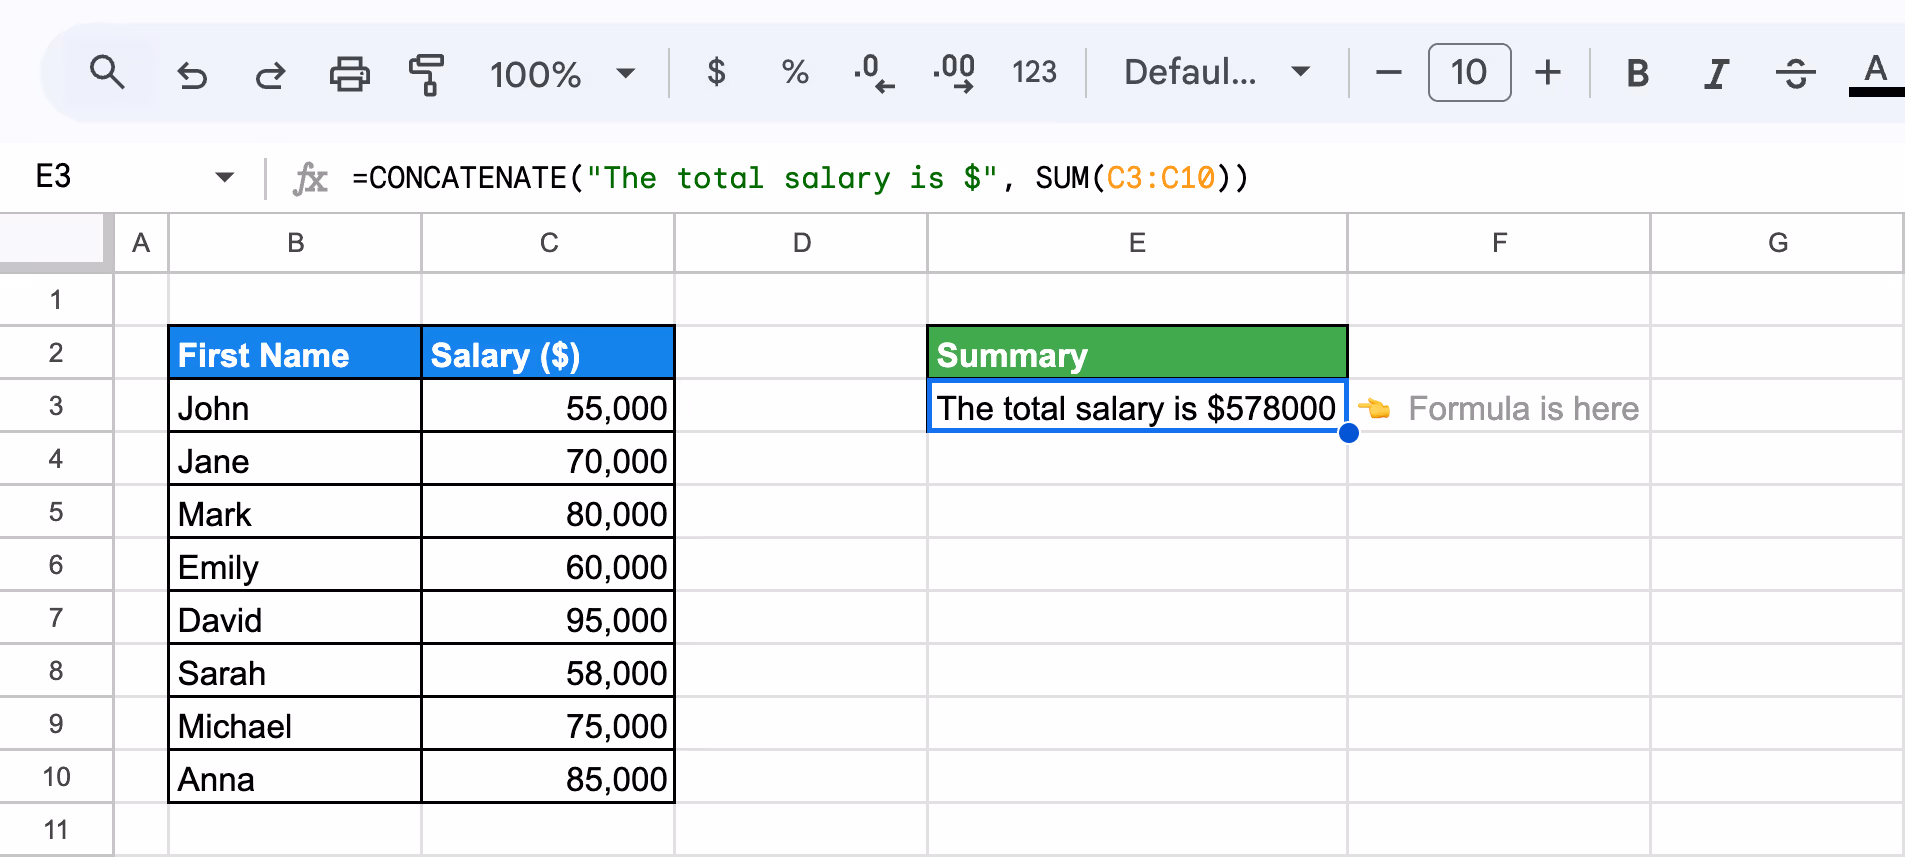Click cell containing Jane
Screen dimensions: 1905x857
(295, 459)
